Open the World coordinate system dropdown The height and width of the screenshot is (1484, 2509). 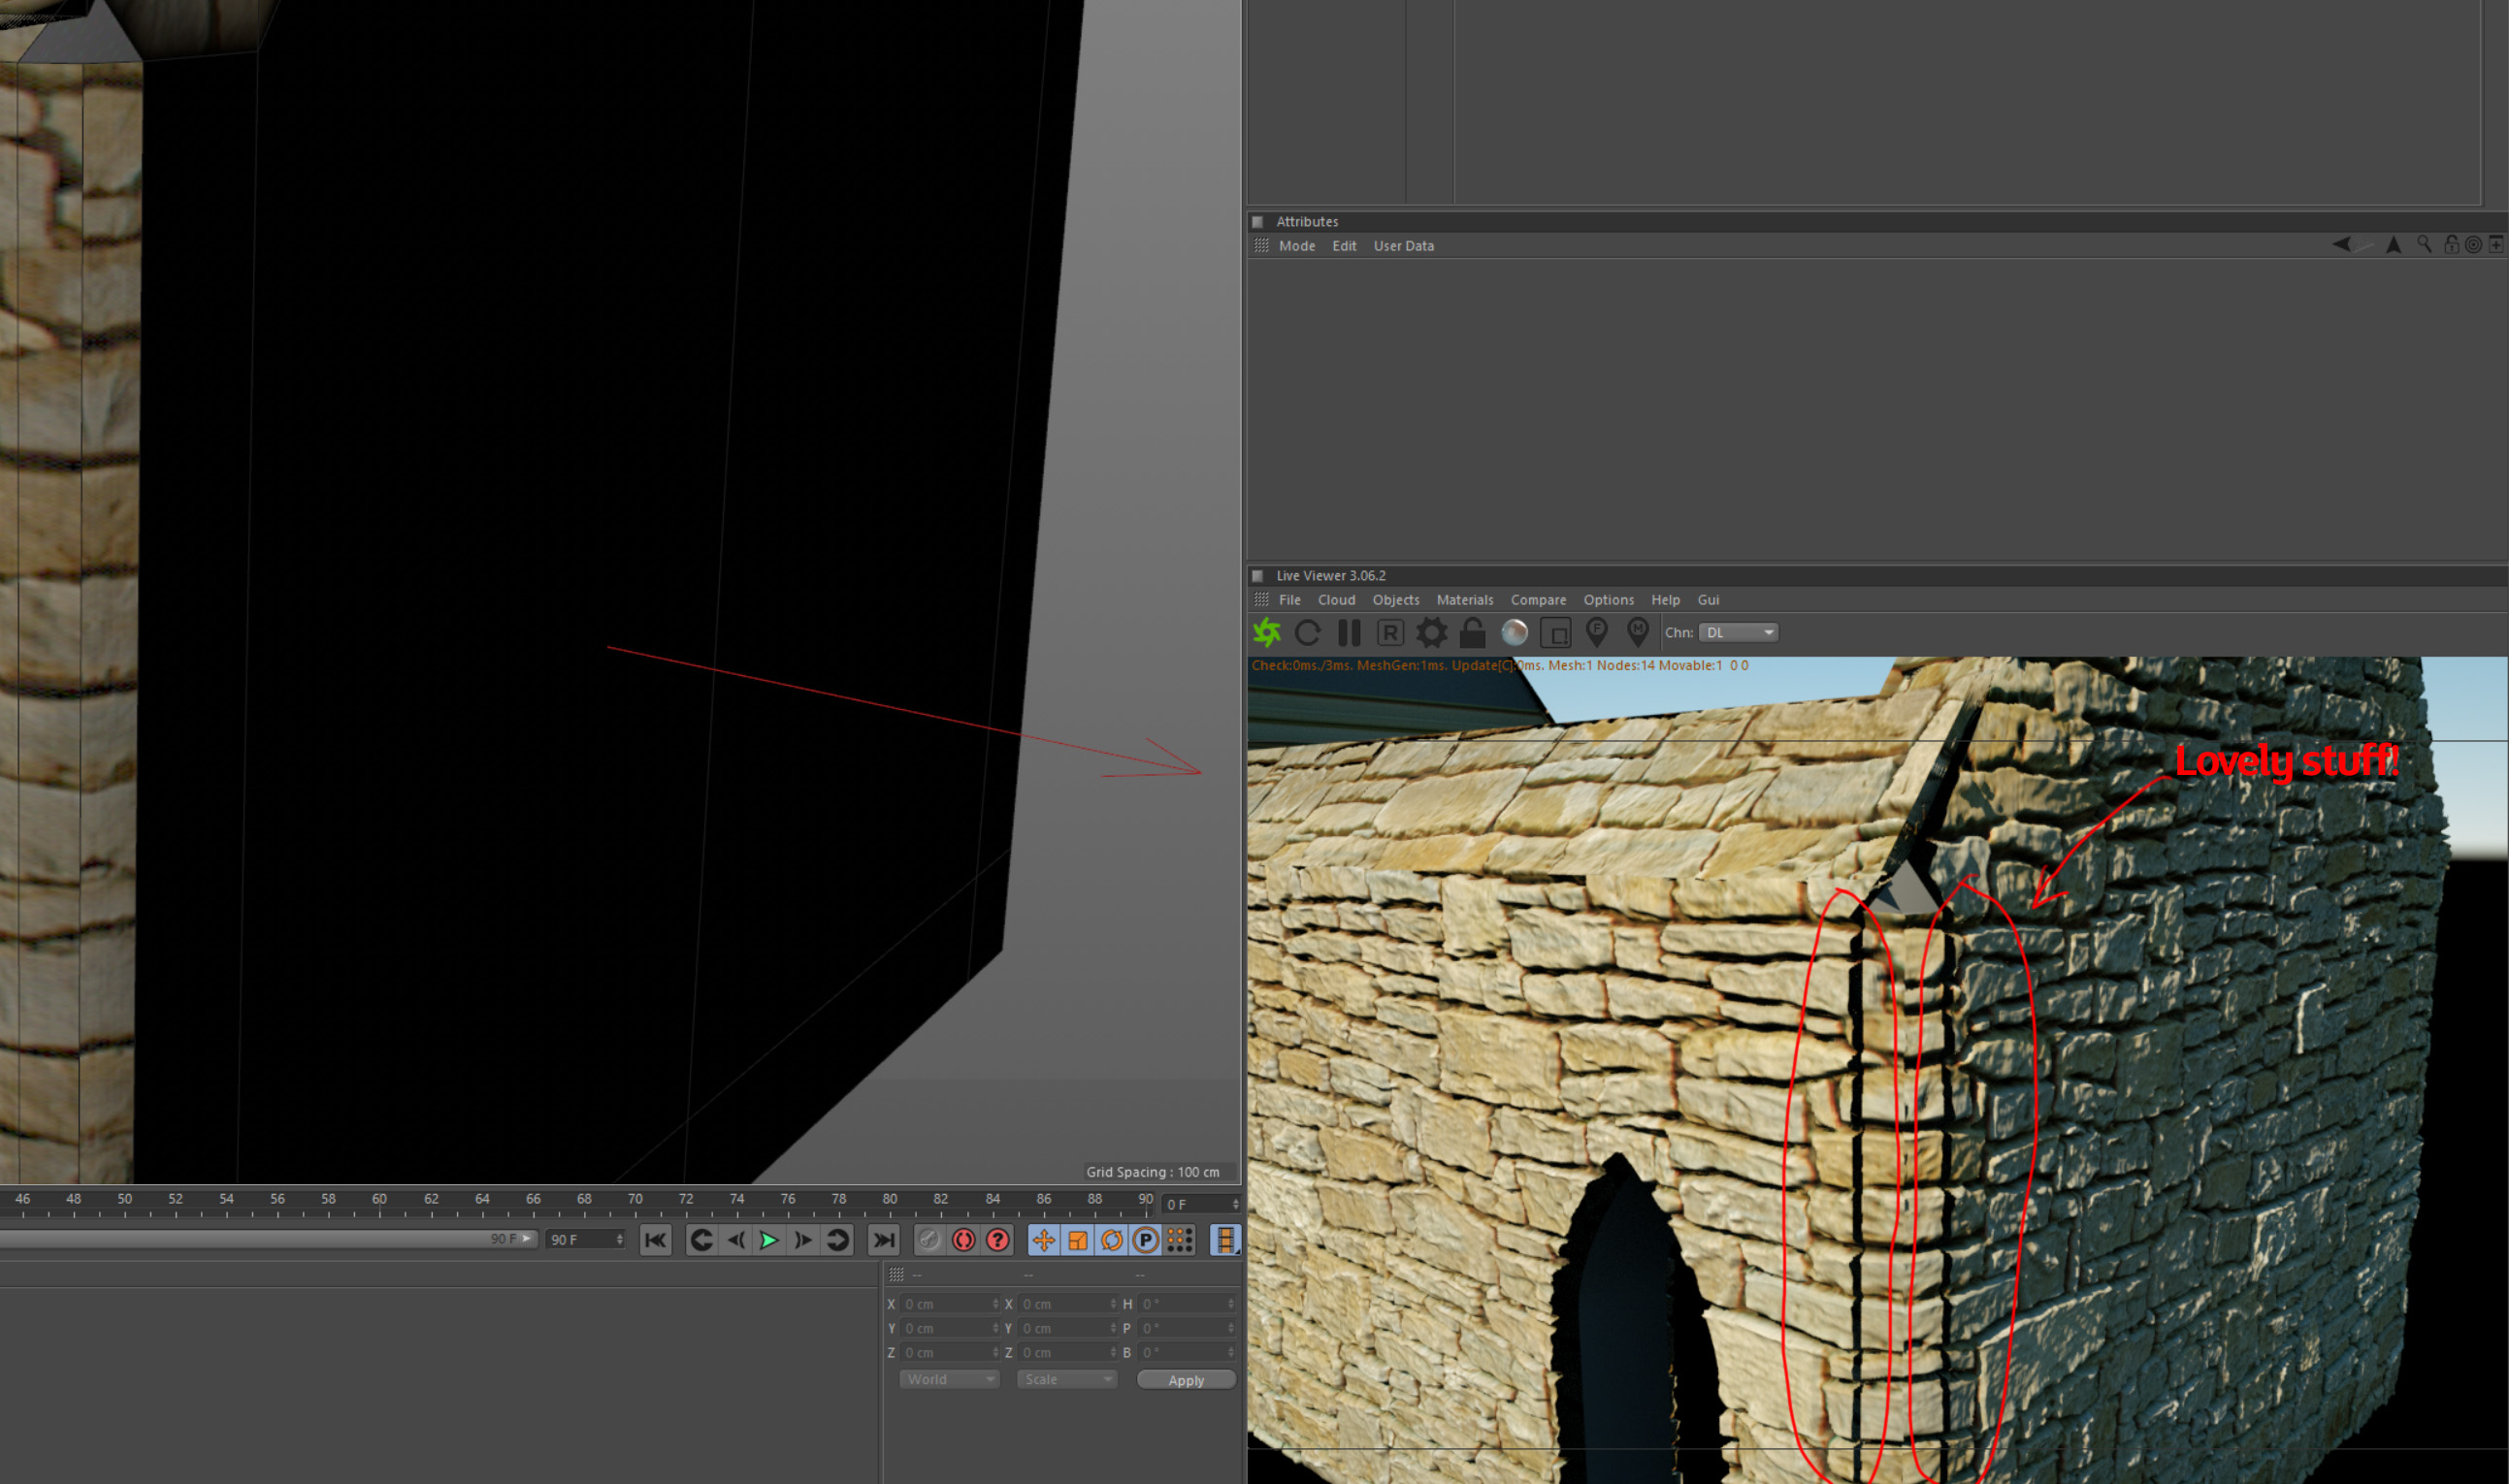[x=949, y=1379]
